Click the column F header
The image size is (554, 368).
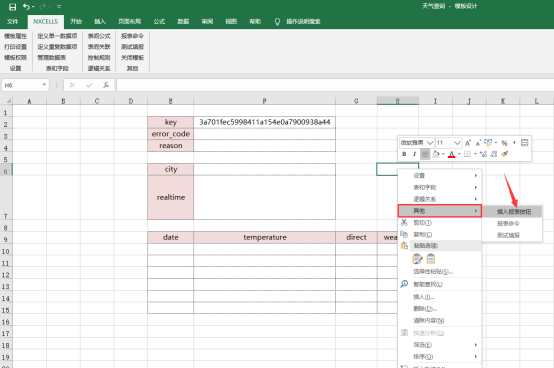tap(265, 101)
